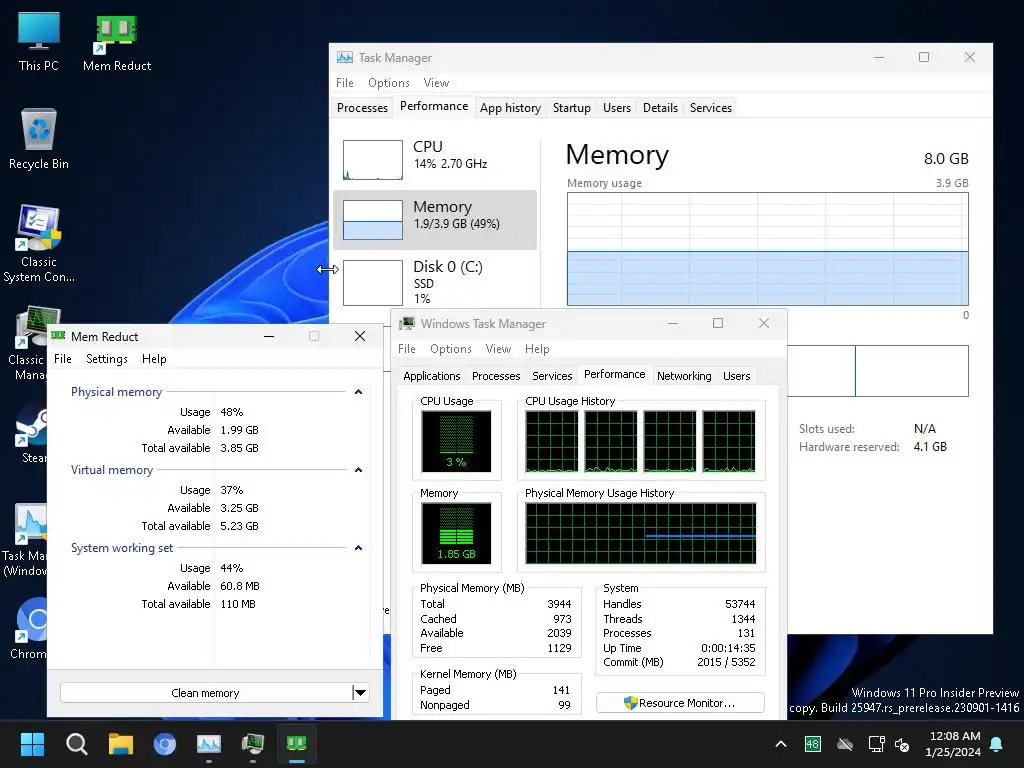Click the network tray icon
This screenshot has height=768, width=1024.
pos(876,744)
